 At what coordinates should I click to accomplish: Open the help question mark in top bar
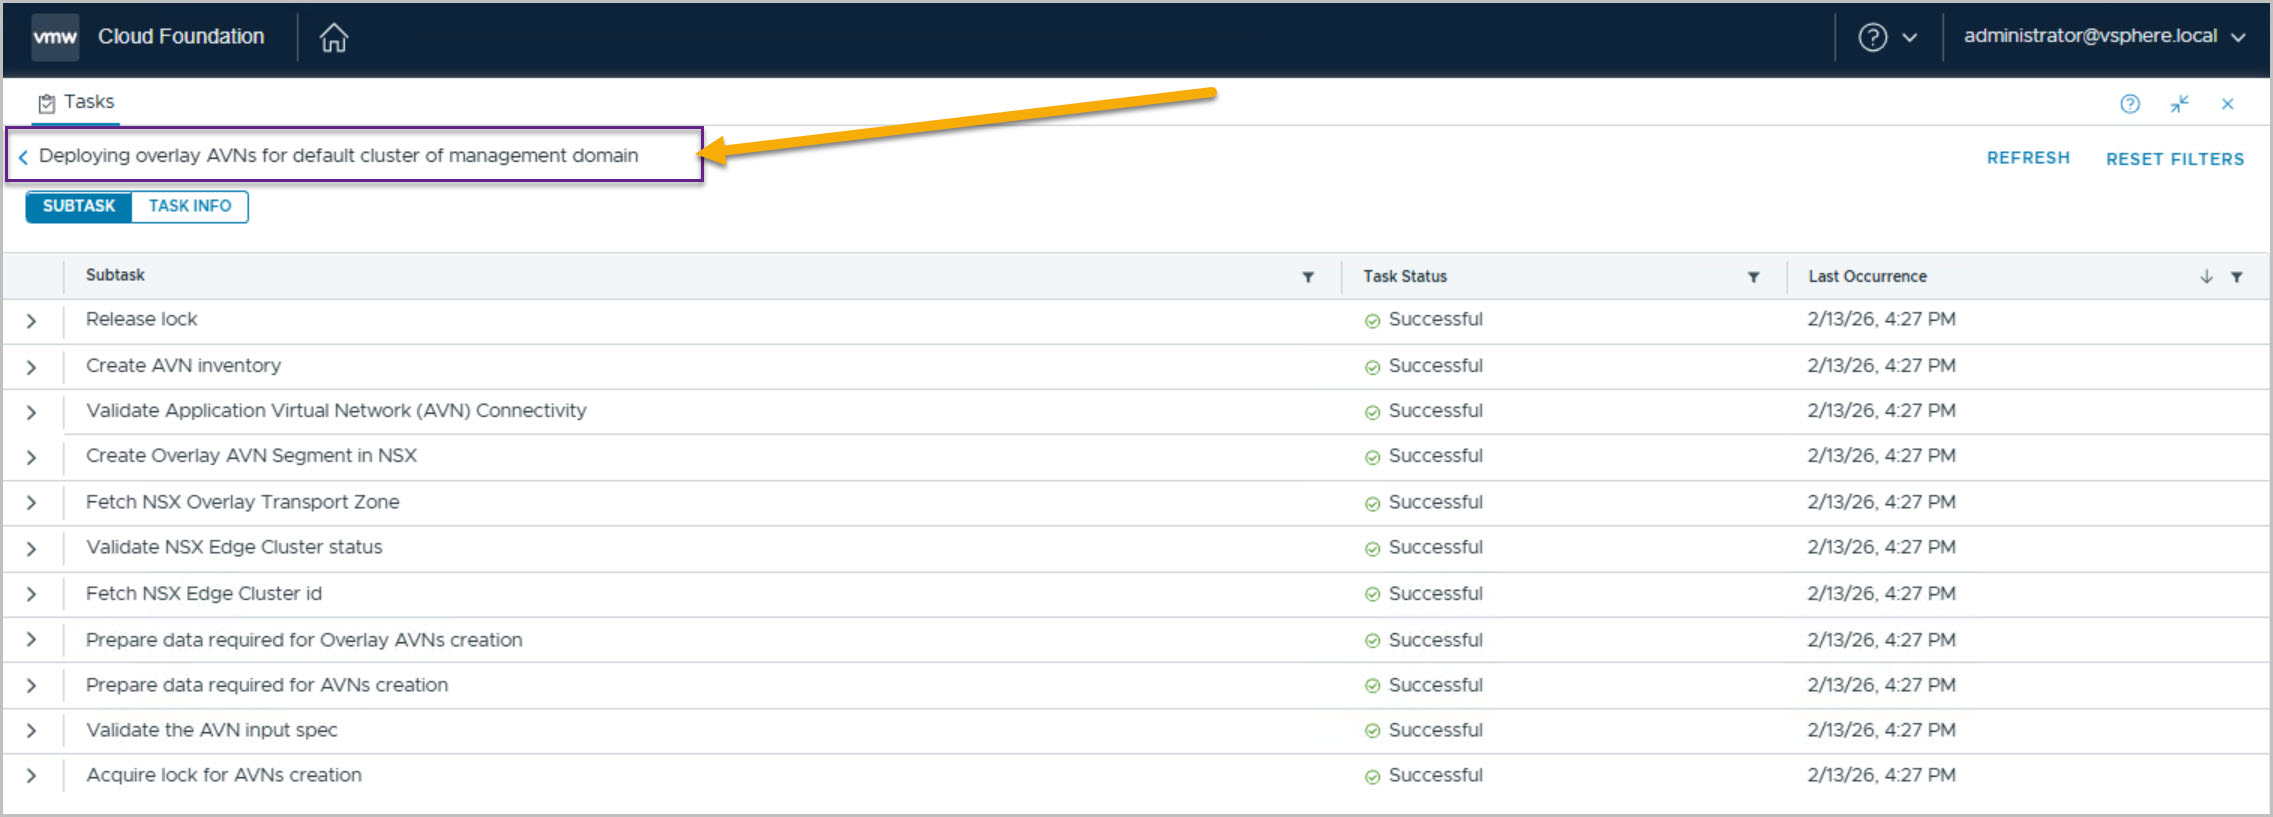pos(1873,38)
